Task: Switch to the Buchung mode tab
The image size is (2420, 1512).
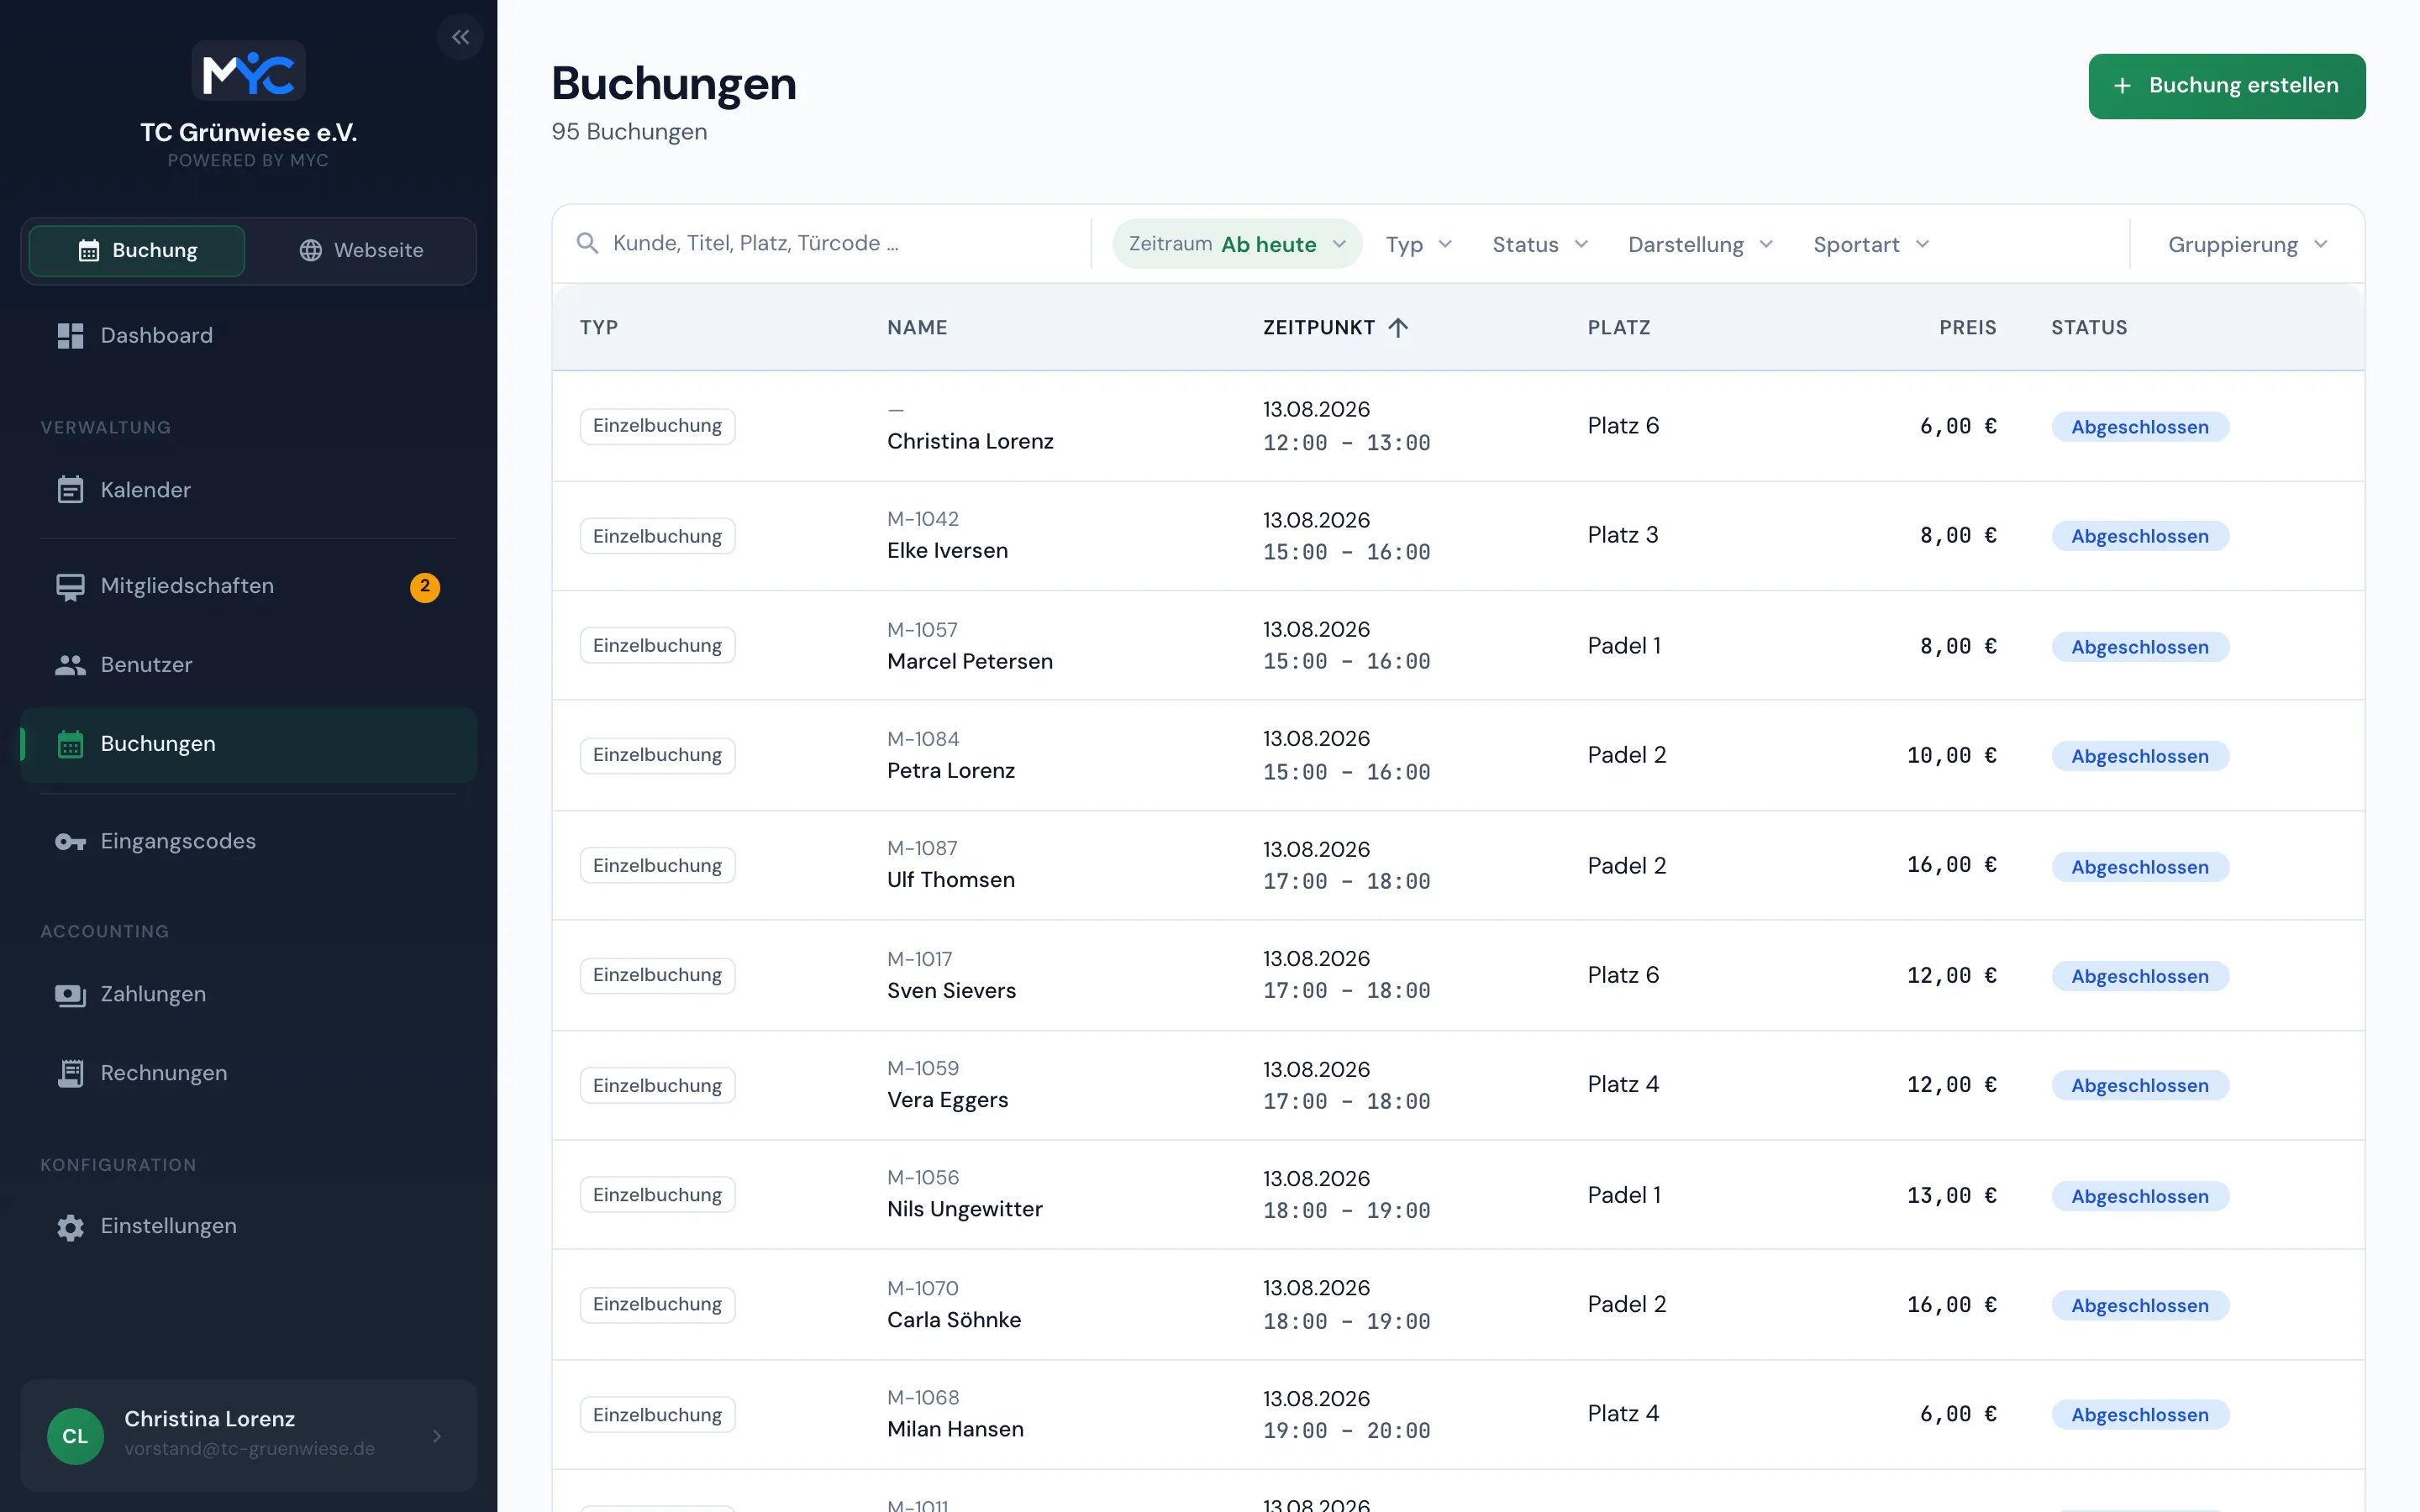Action: pos(137,250)
